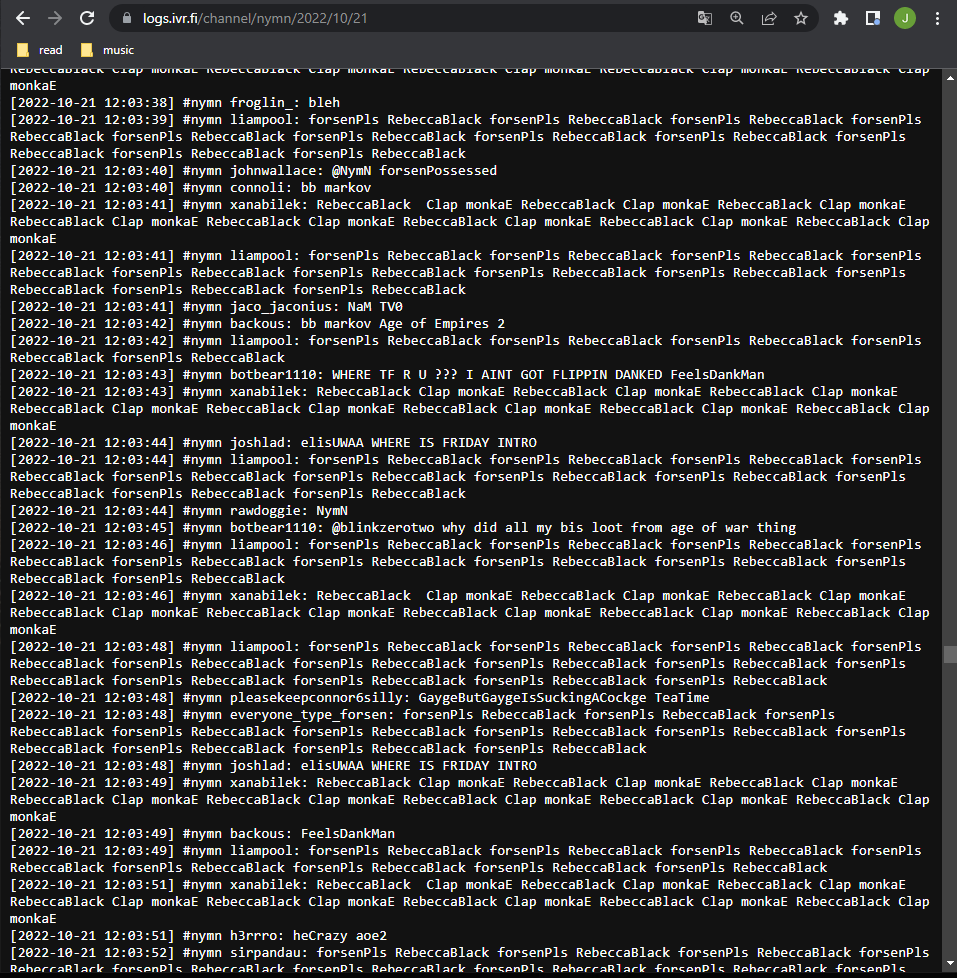Click backous 'FeelsDankMan' message
957x978 pixels.
point(202,833)
